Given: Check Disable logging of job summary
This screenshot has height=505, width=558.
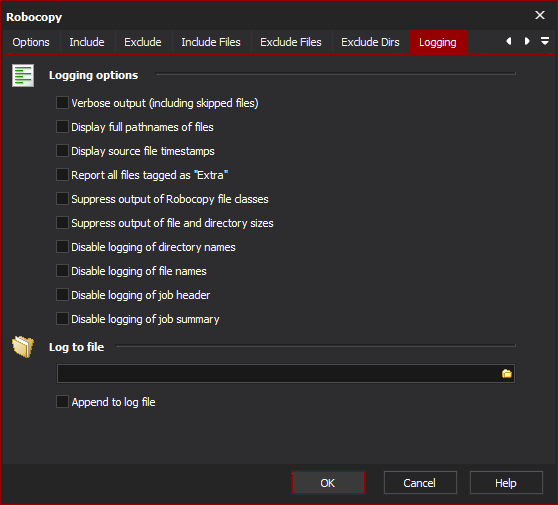Looking at the screenshot, I should pyautogui.click(x=62, y=319).
